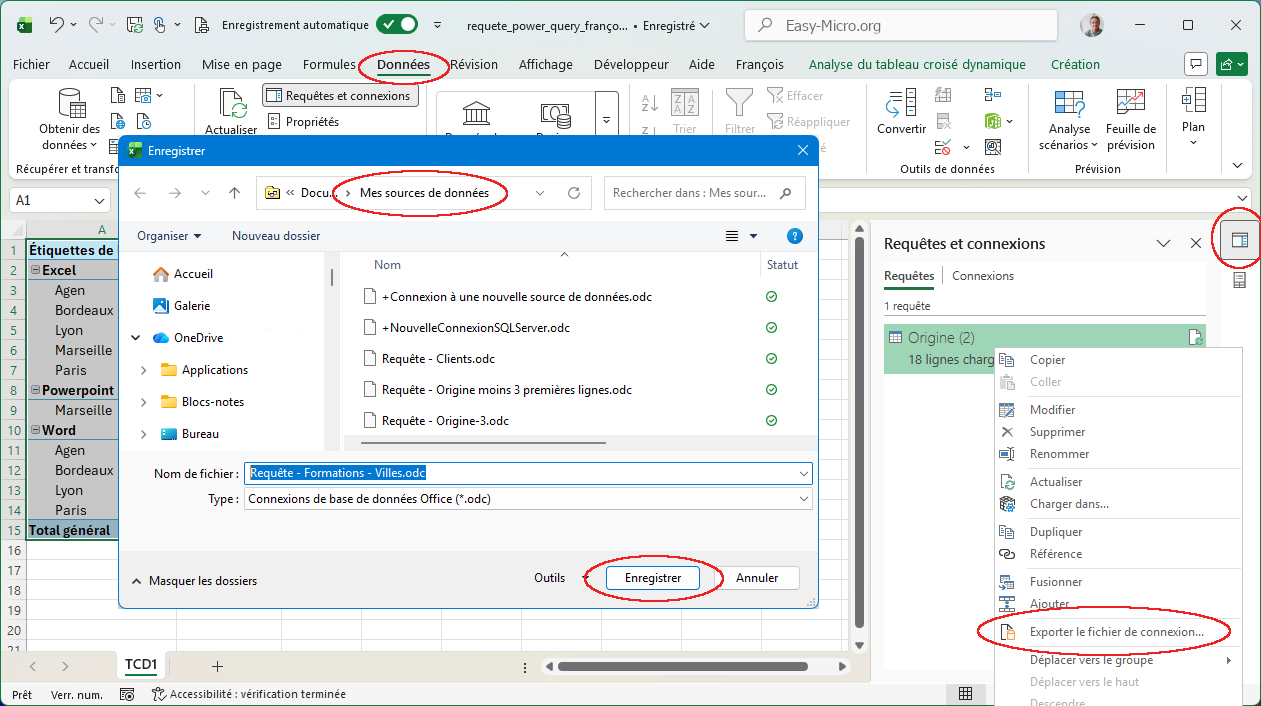Open the Organiser dropdown menu
This screenshot has height=706, width=1261.
(x=169, y=236)
